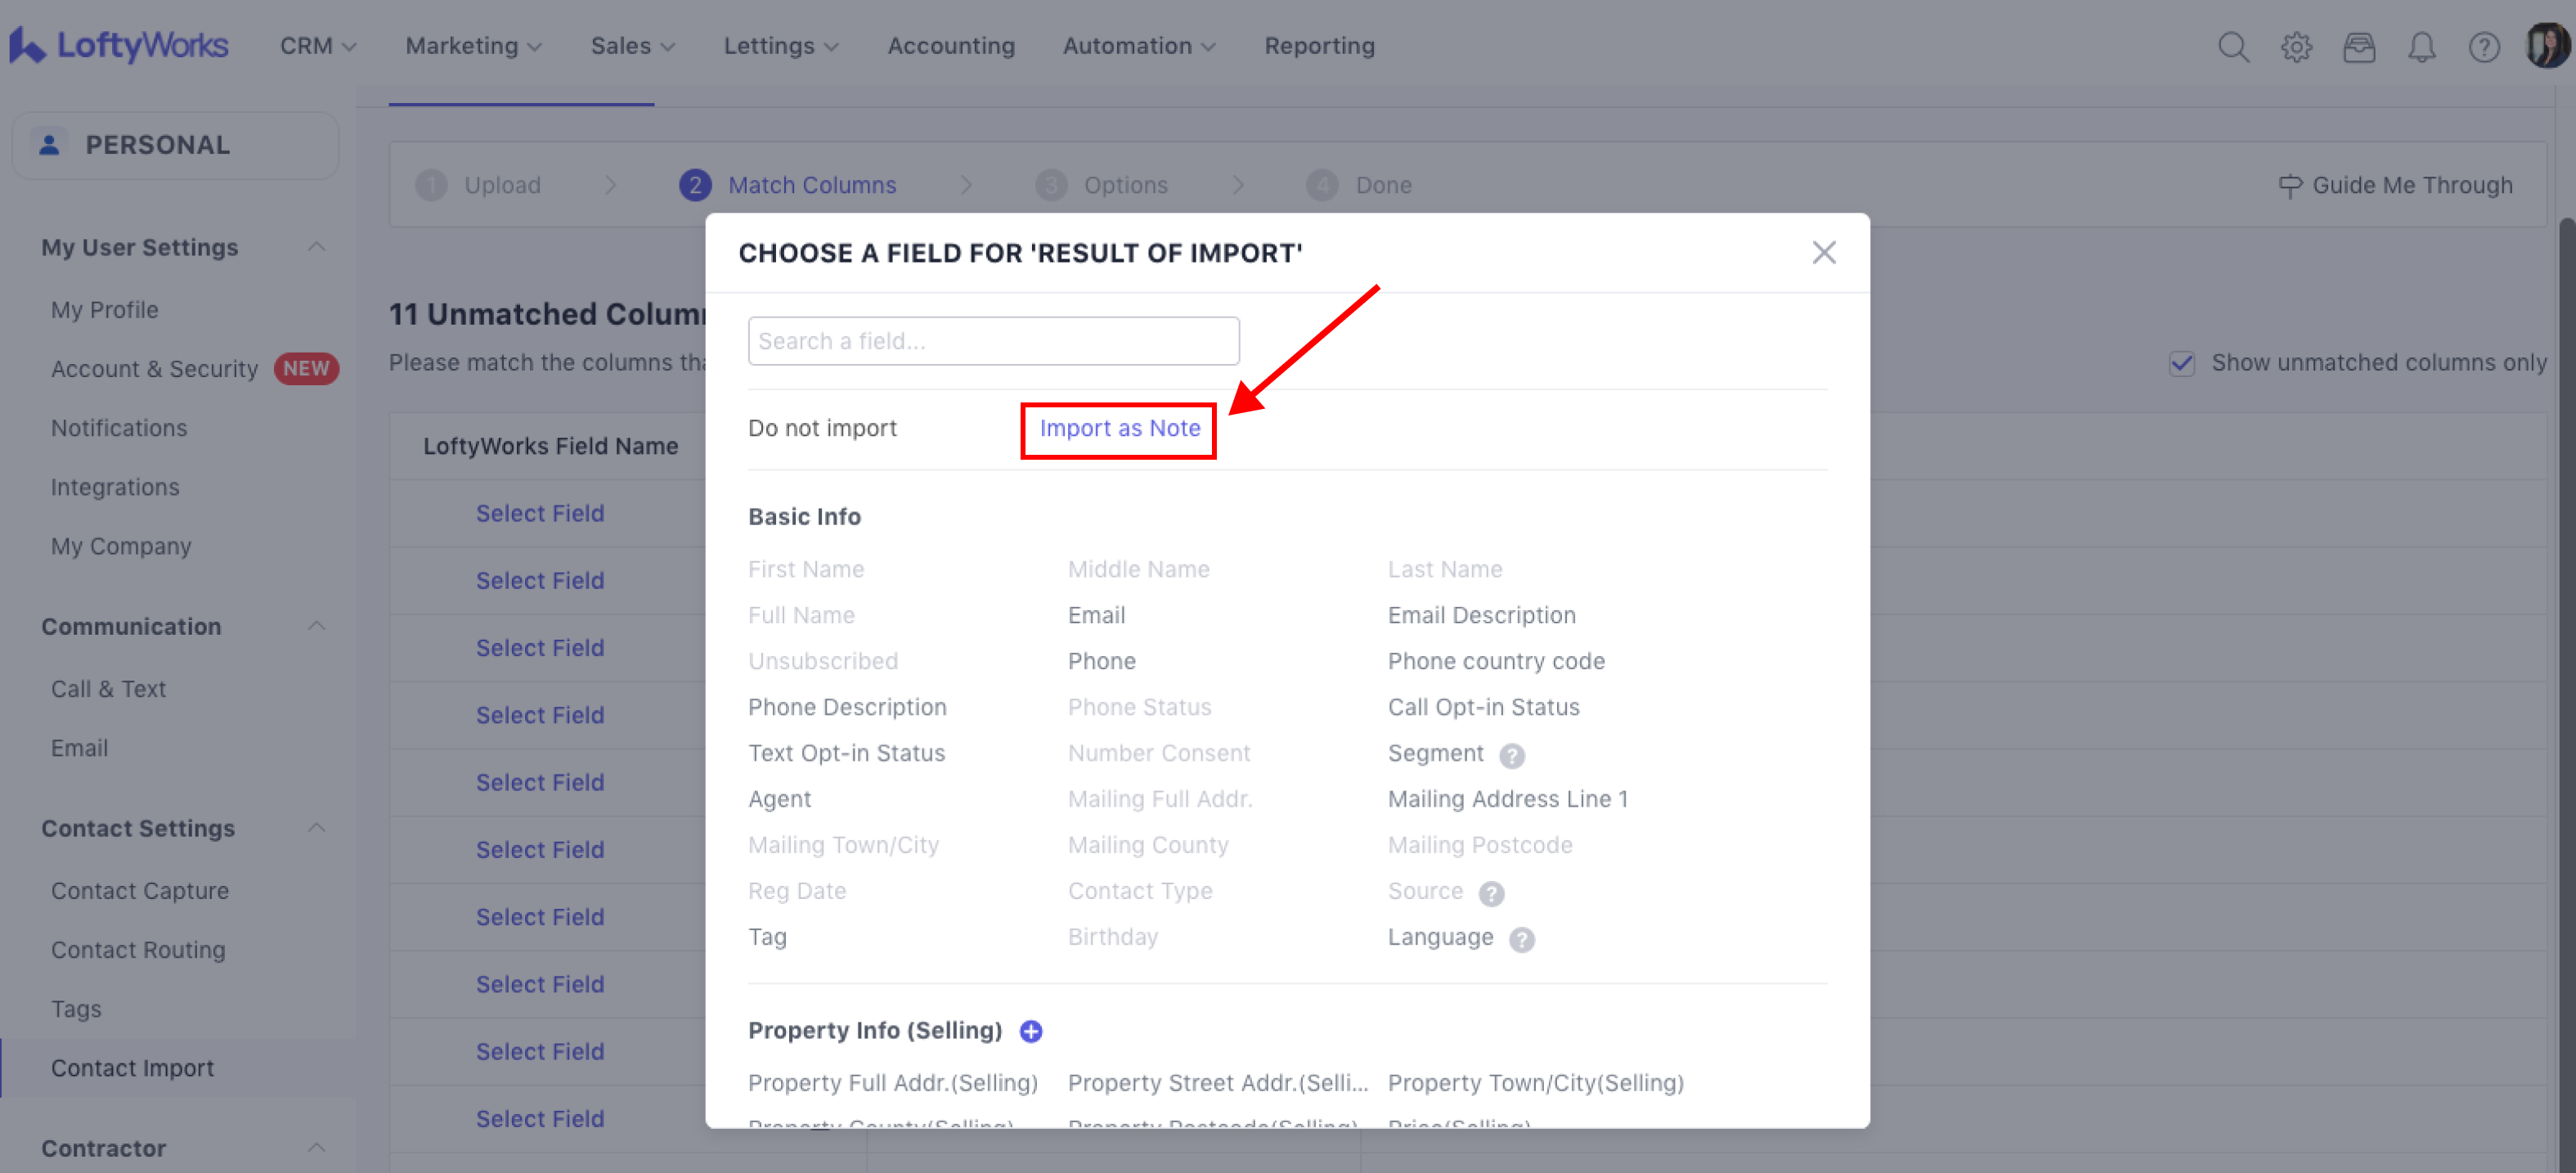Close the Choose a Field dialog
The image size is (2576, 1173).
pyautogui.click(x=1823, y=253)
